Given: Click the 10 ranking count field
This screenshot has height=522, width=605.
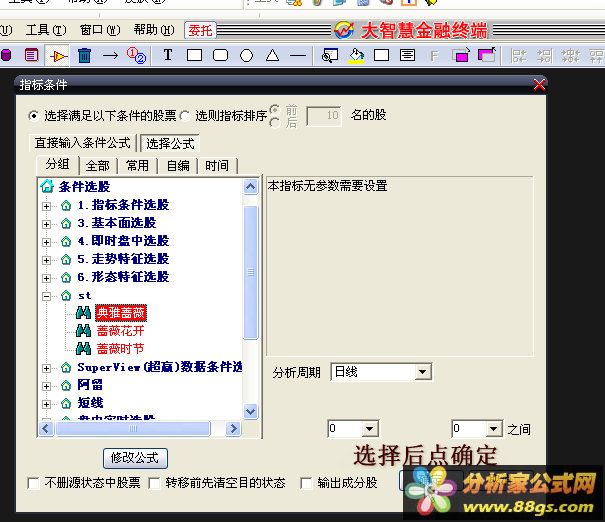Looking at the screenshot, I should 324,116.
